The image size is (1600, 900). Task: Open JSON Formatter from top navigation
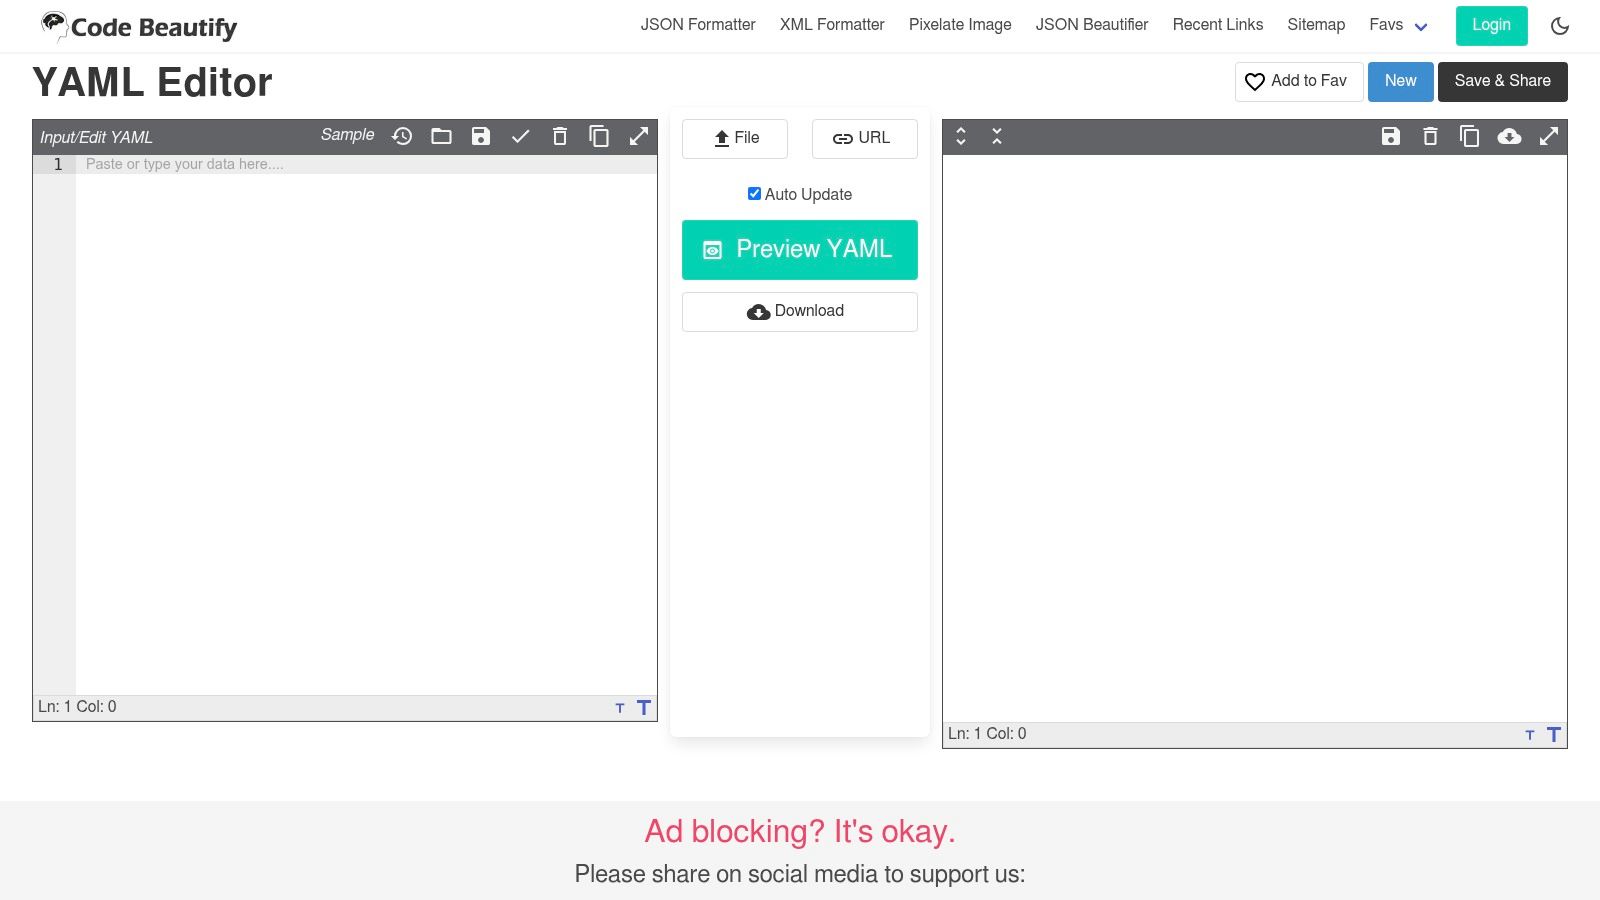[698, 25]
